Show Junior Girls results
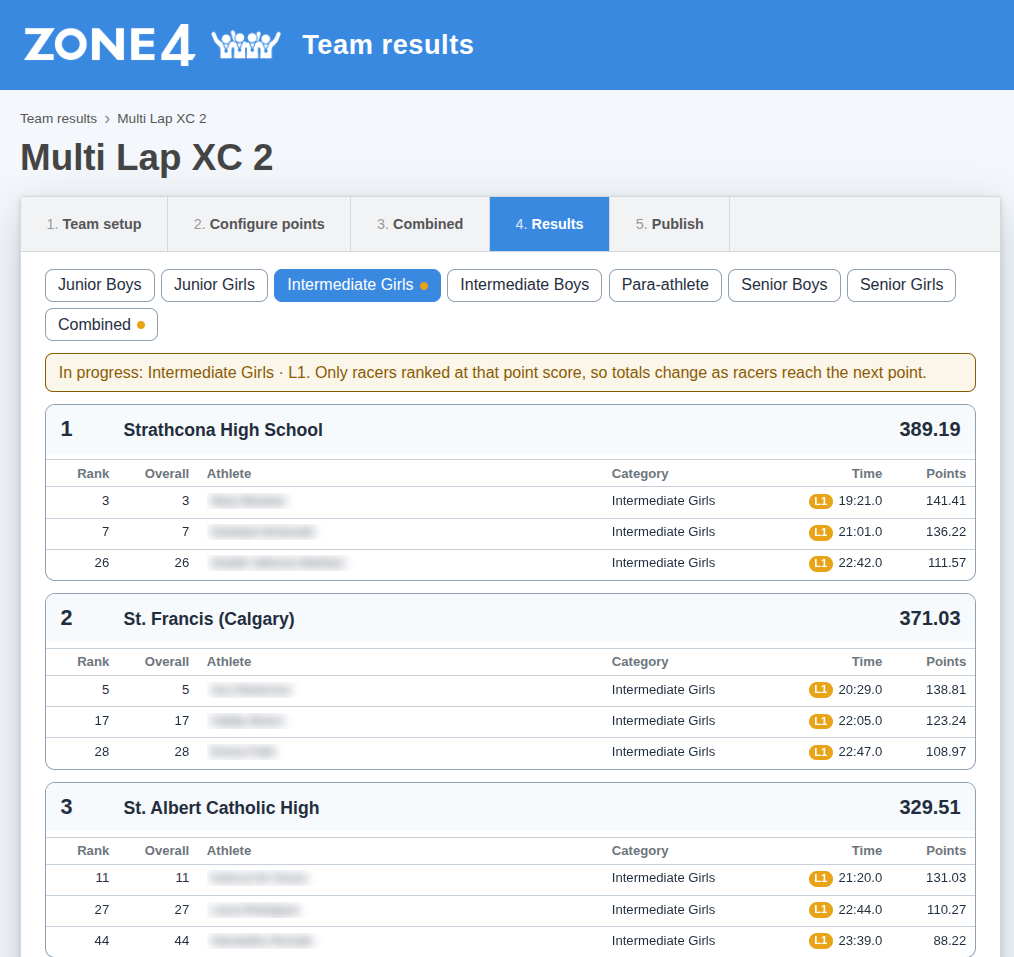 [x=214, y=285]
